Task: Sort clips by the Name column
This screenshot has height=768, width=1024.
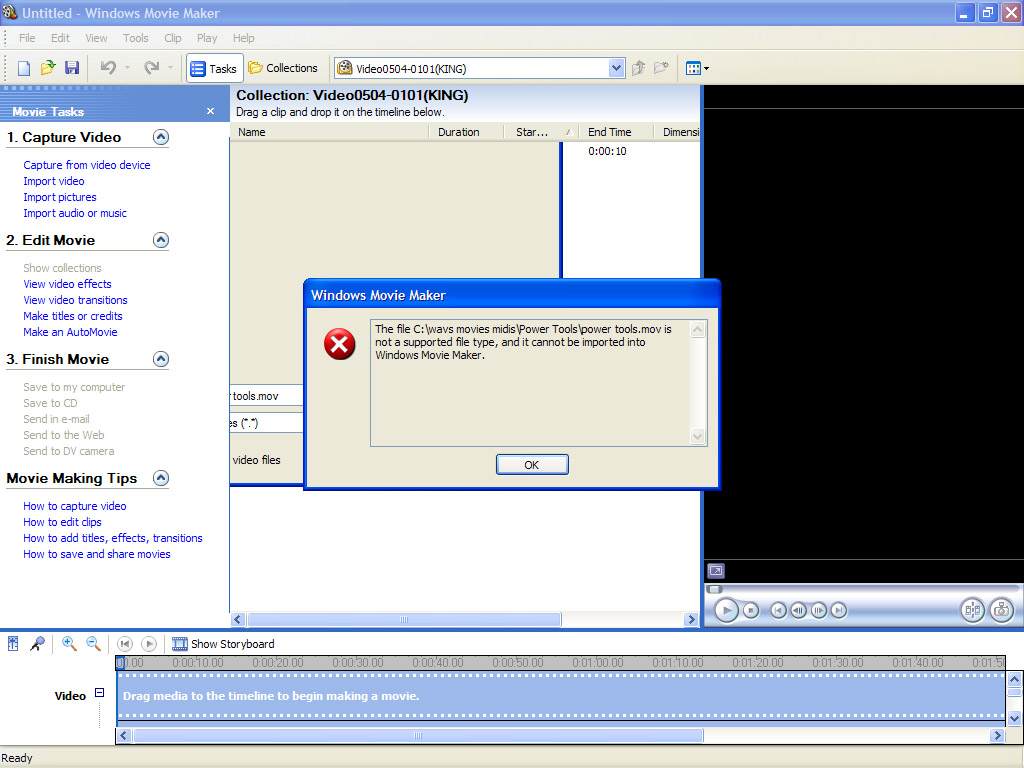Action: click(329, 132)
